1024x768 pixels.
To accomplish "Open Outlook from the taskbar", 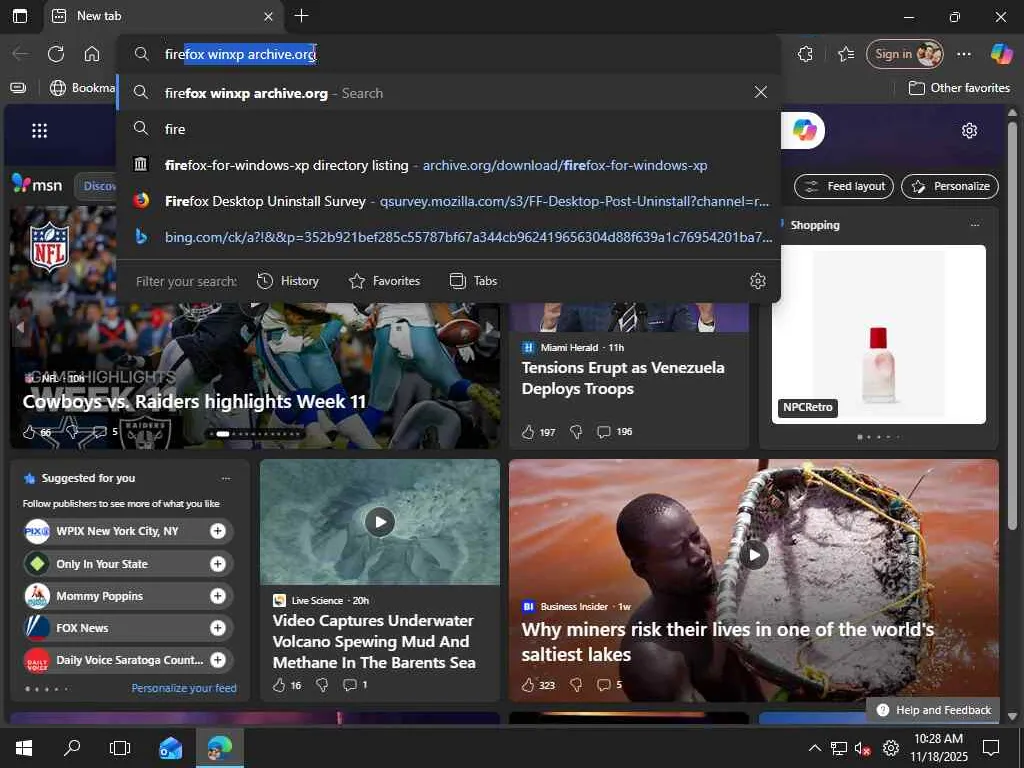I will coord(170,748).
